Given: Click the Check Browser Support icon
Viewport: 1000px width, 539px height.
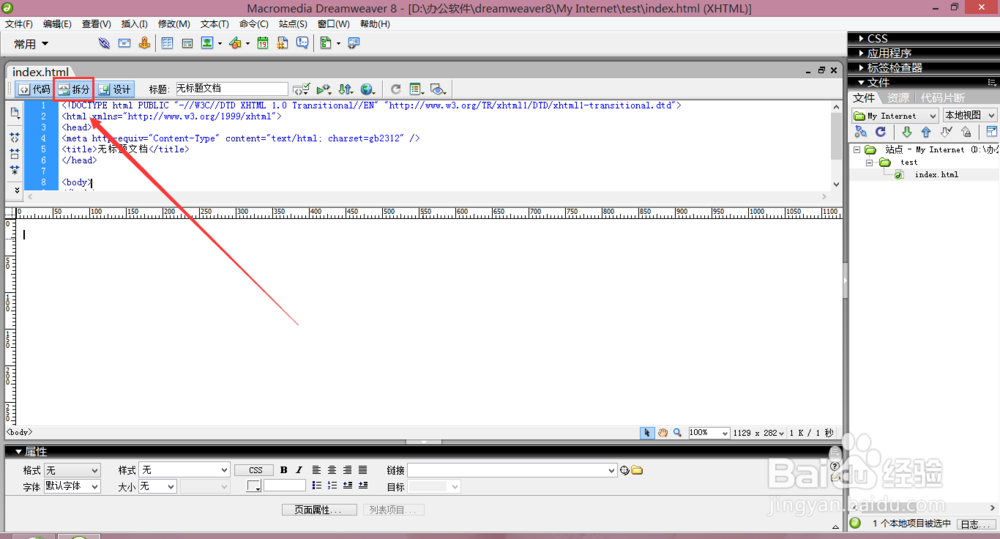Looking at the screenshot, I should coord(324,89).
